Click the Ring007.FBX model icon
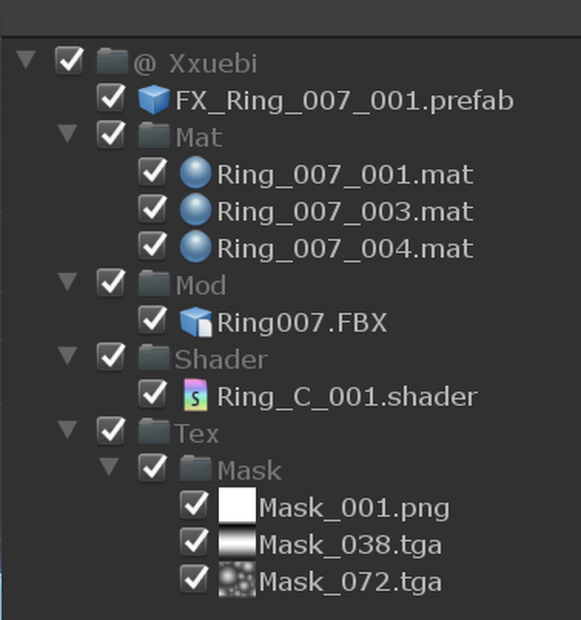Viewport: 581px width, 620px height. (195, 321)
